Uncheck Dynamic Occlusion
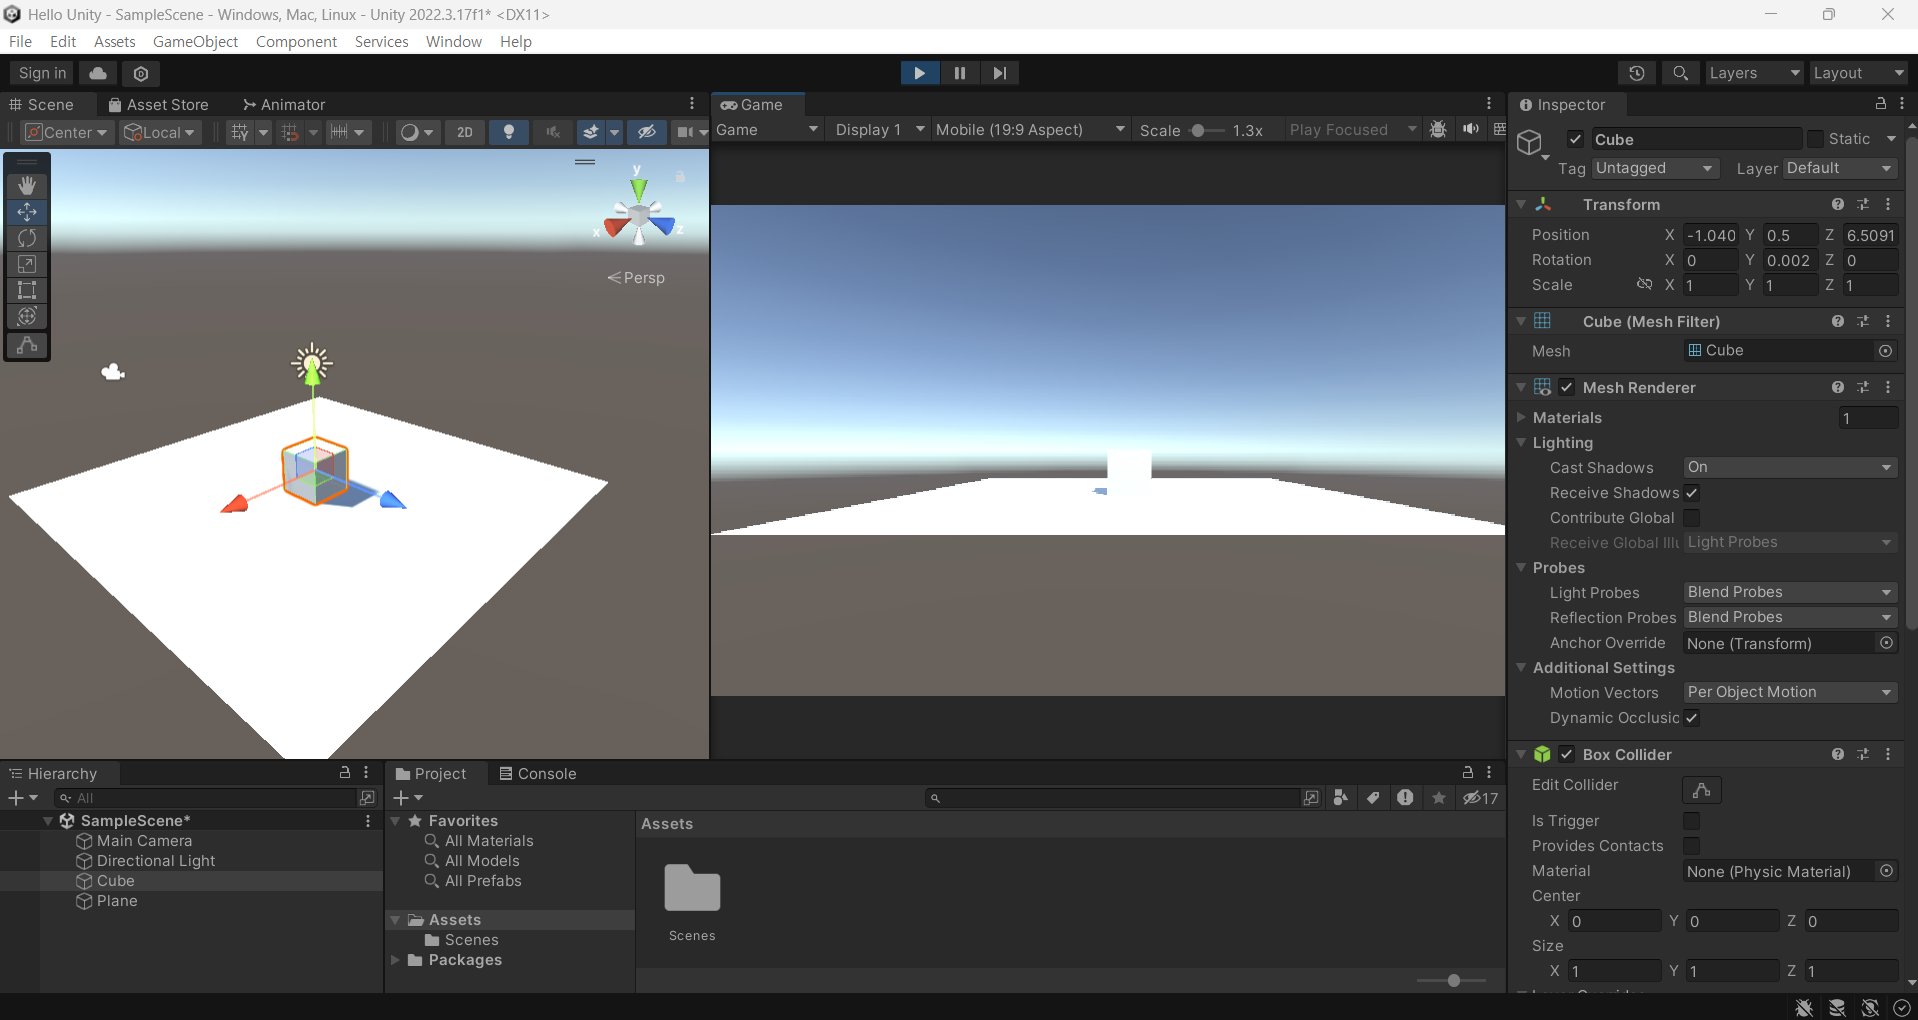 click(x=1691, y=718)
